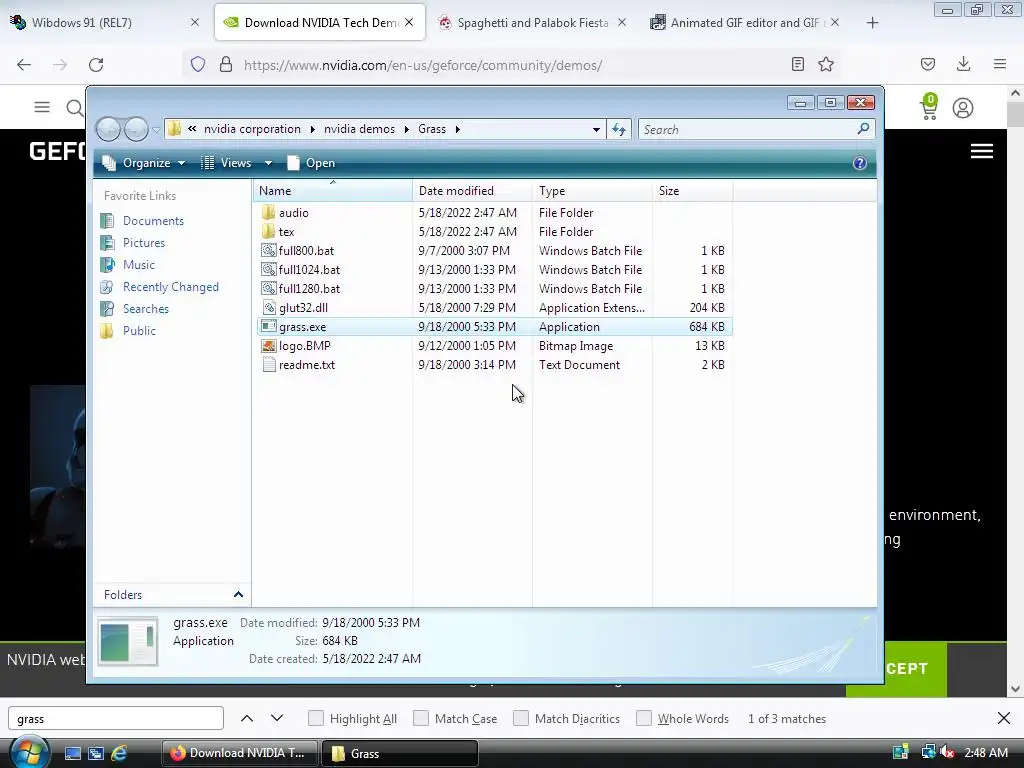Viewport: 1024px width, 768px height.
Task: Click Open toolbar button
Action: [312, 163]
